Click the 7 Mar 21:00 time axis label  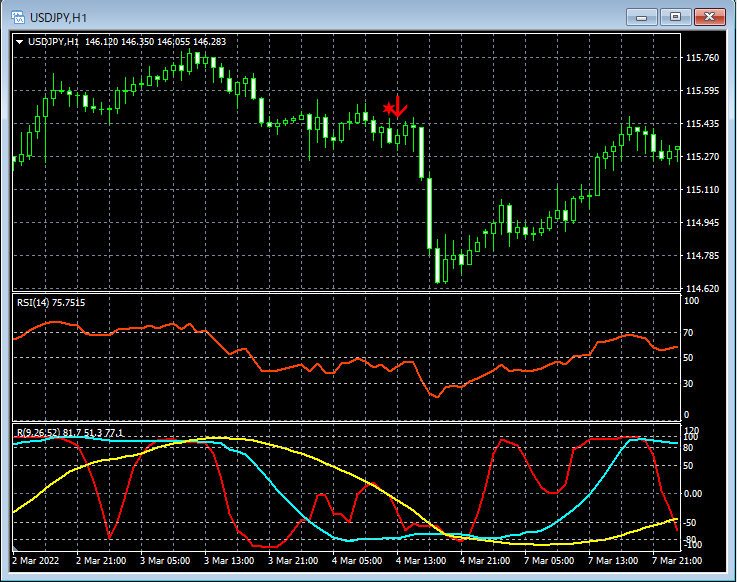tap(677, 561)
